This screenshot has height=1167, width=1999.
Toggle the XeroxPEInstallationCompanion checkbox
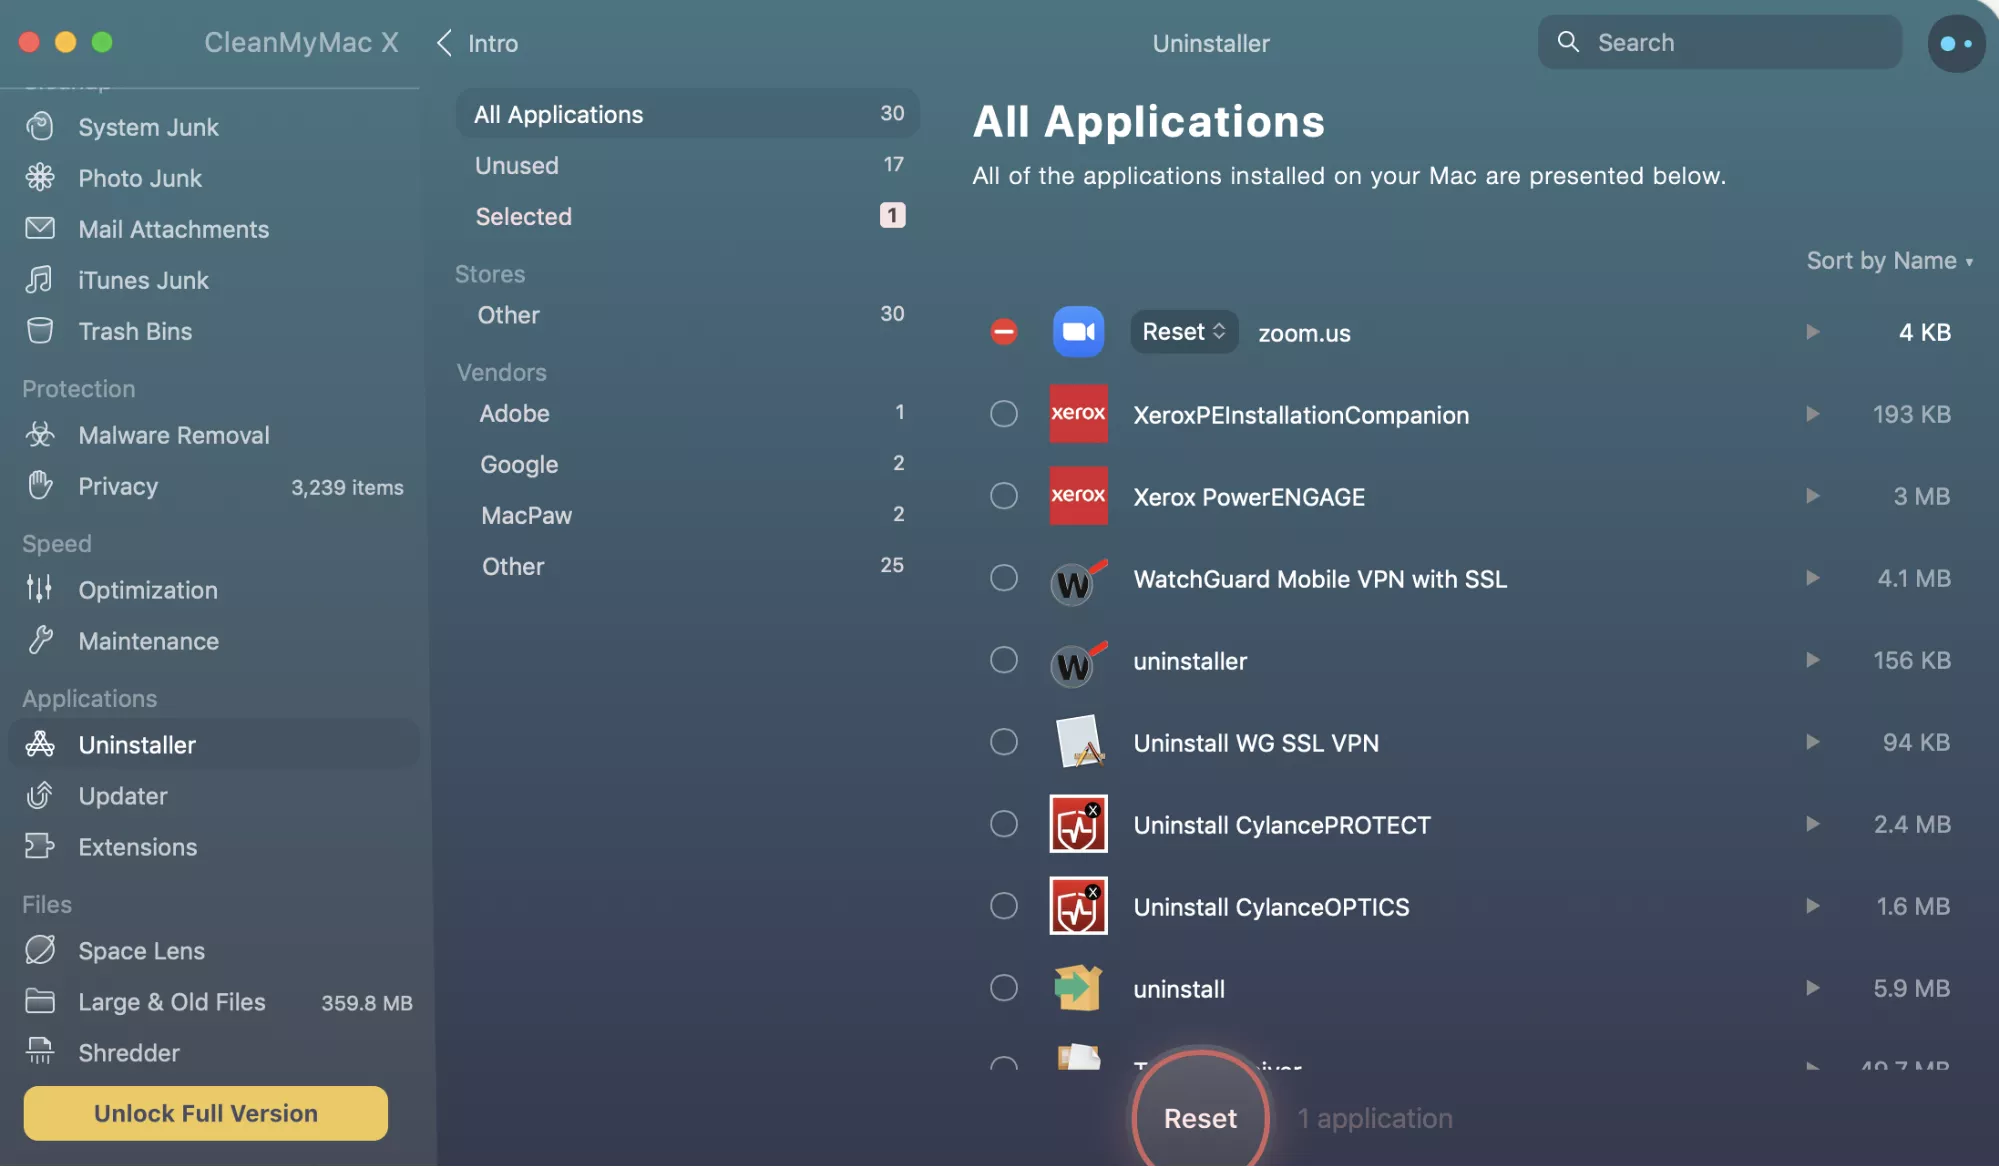click(x=1003, y=414)
